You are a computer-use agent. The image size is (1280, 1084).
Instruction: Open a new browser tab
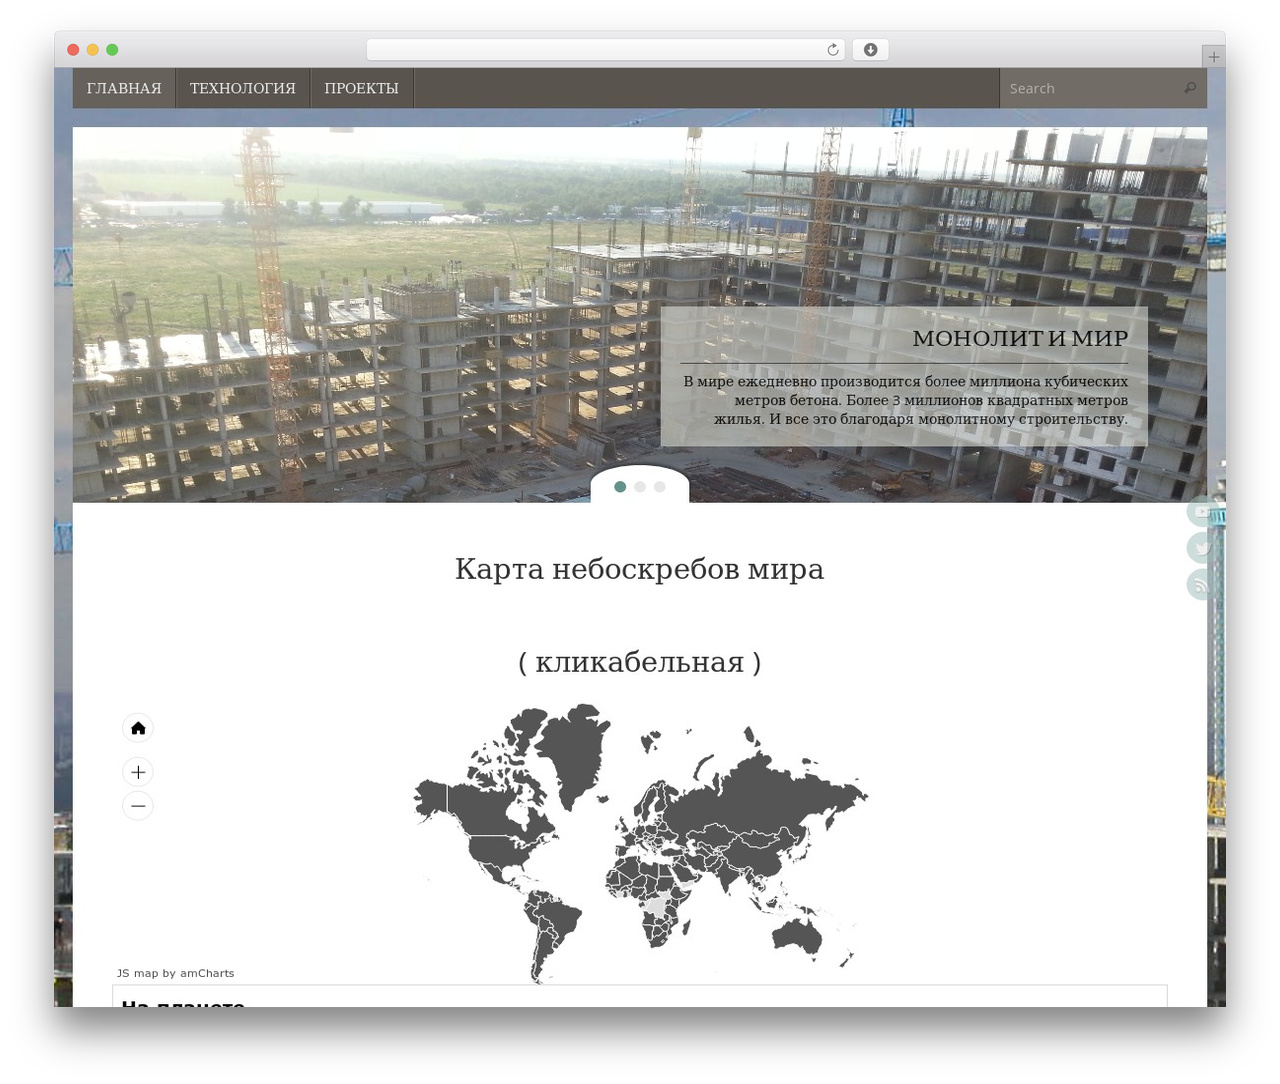click(x=1213, y=57)
